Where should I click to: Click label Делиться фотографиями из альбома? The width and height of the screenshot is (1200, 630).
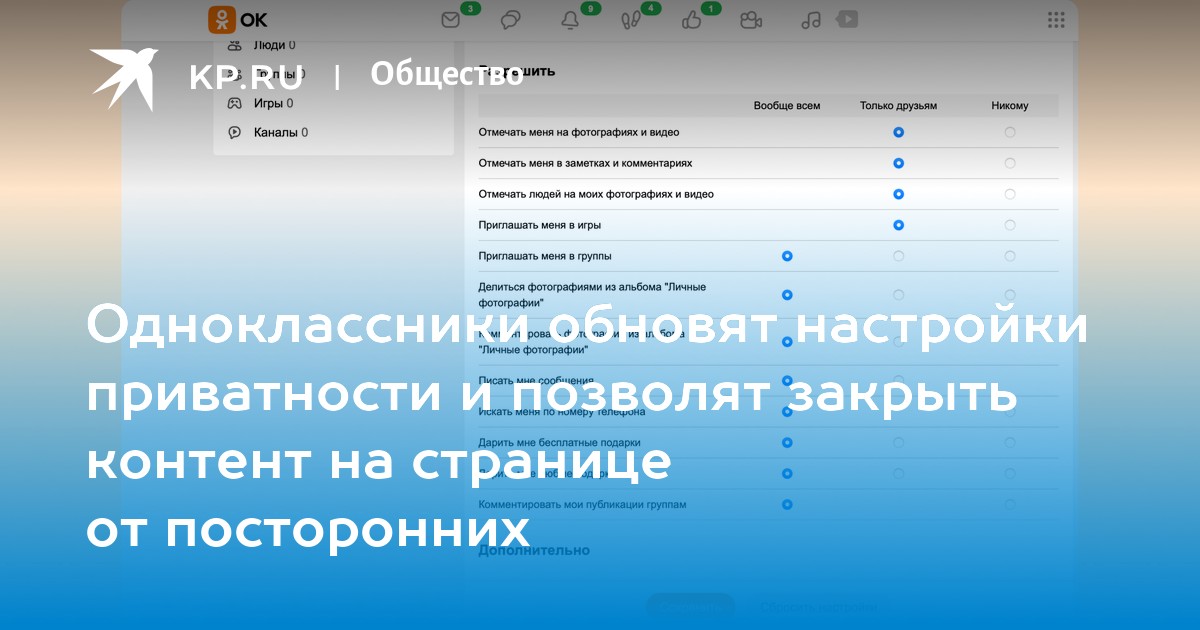point(592,294)
